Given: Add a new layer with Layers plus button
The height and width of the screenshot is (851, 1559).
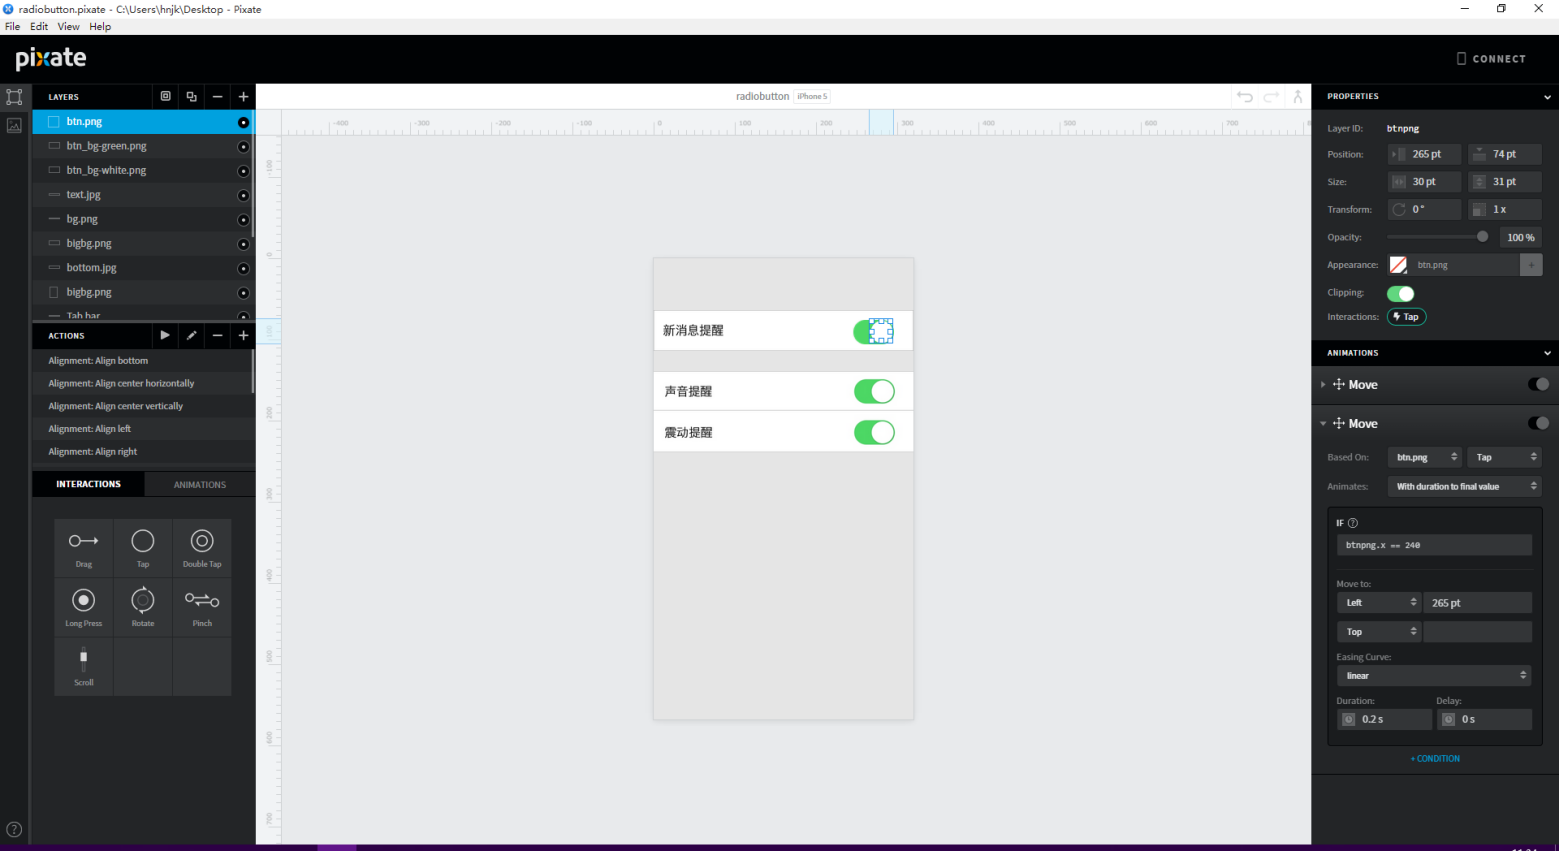Looking at the screenshot, I should coord(243,96).
